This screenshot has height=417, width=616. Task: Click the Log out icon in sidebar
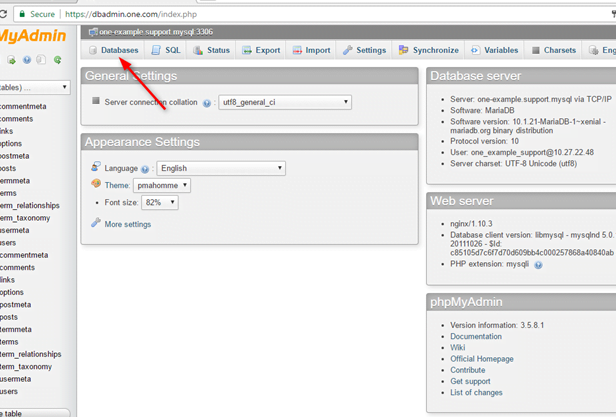11,60
